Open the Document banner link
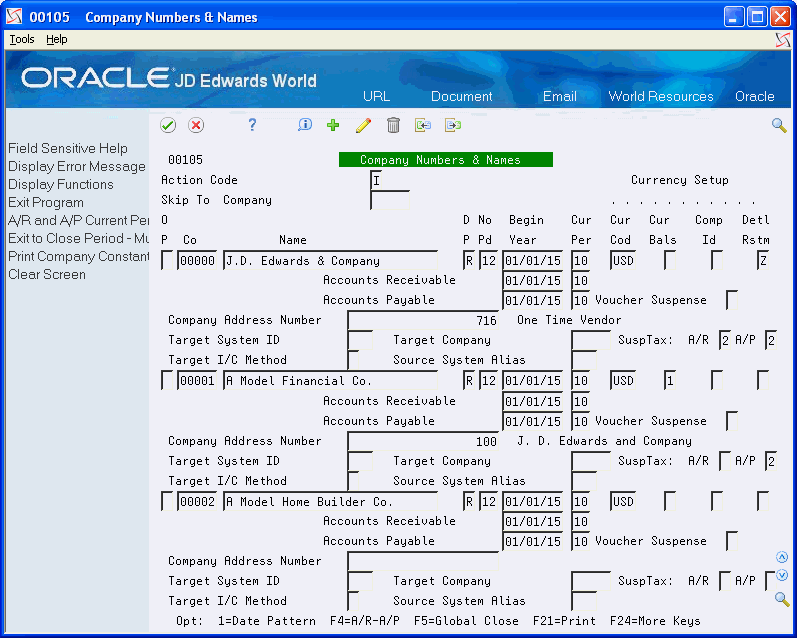 tap(462, 96)
